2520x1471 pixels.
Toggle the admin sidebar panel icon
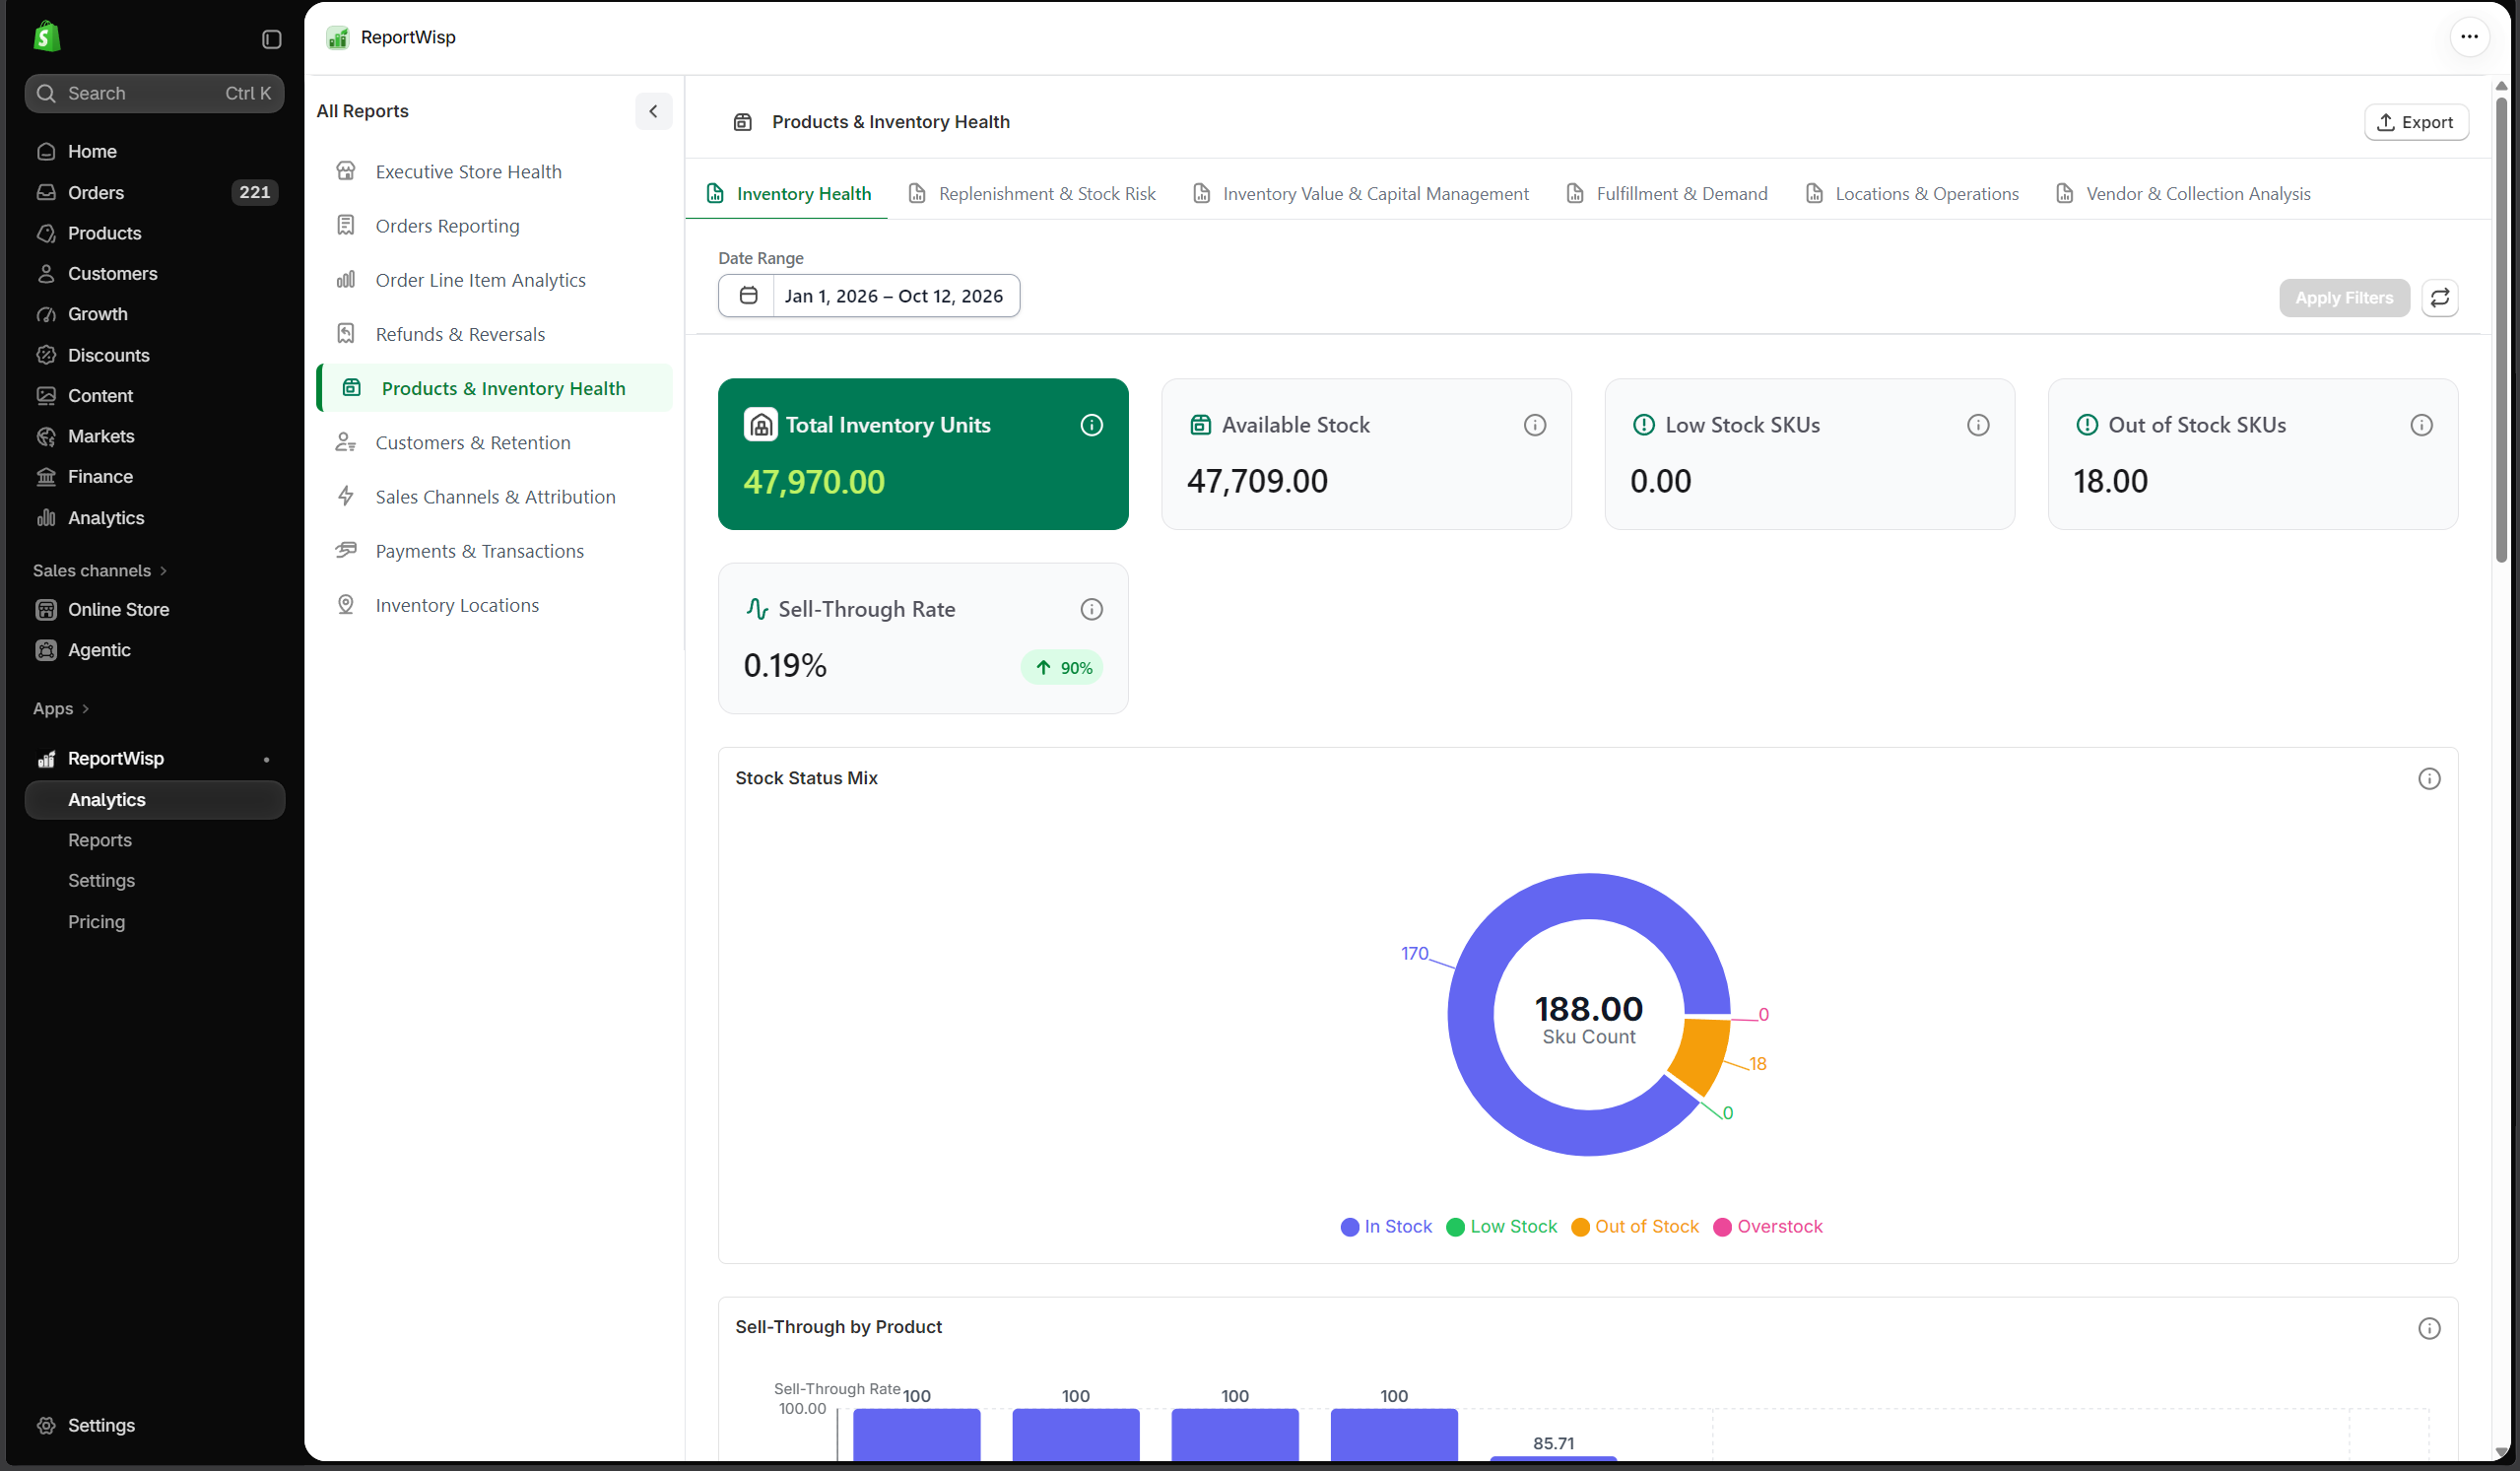271,39
